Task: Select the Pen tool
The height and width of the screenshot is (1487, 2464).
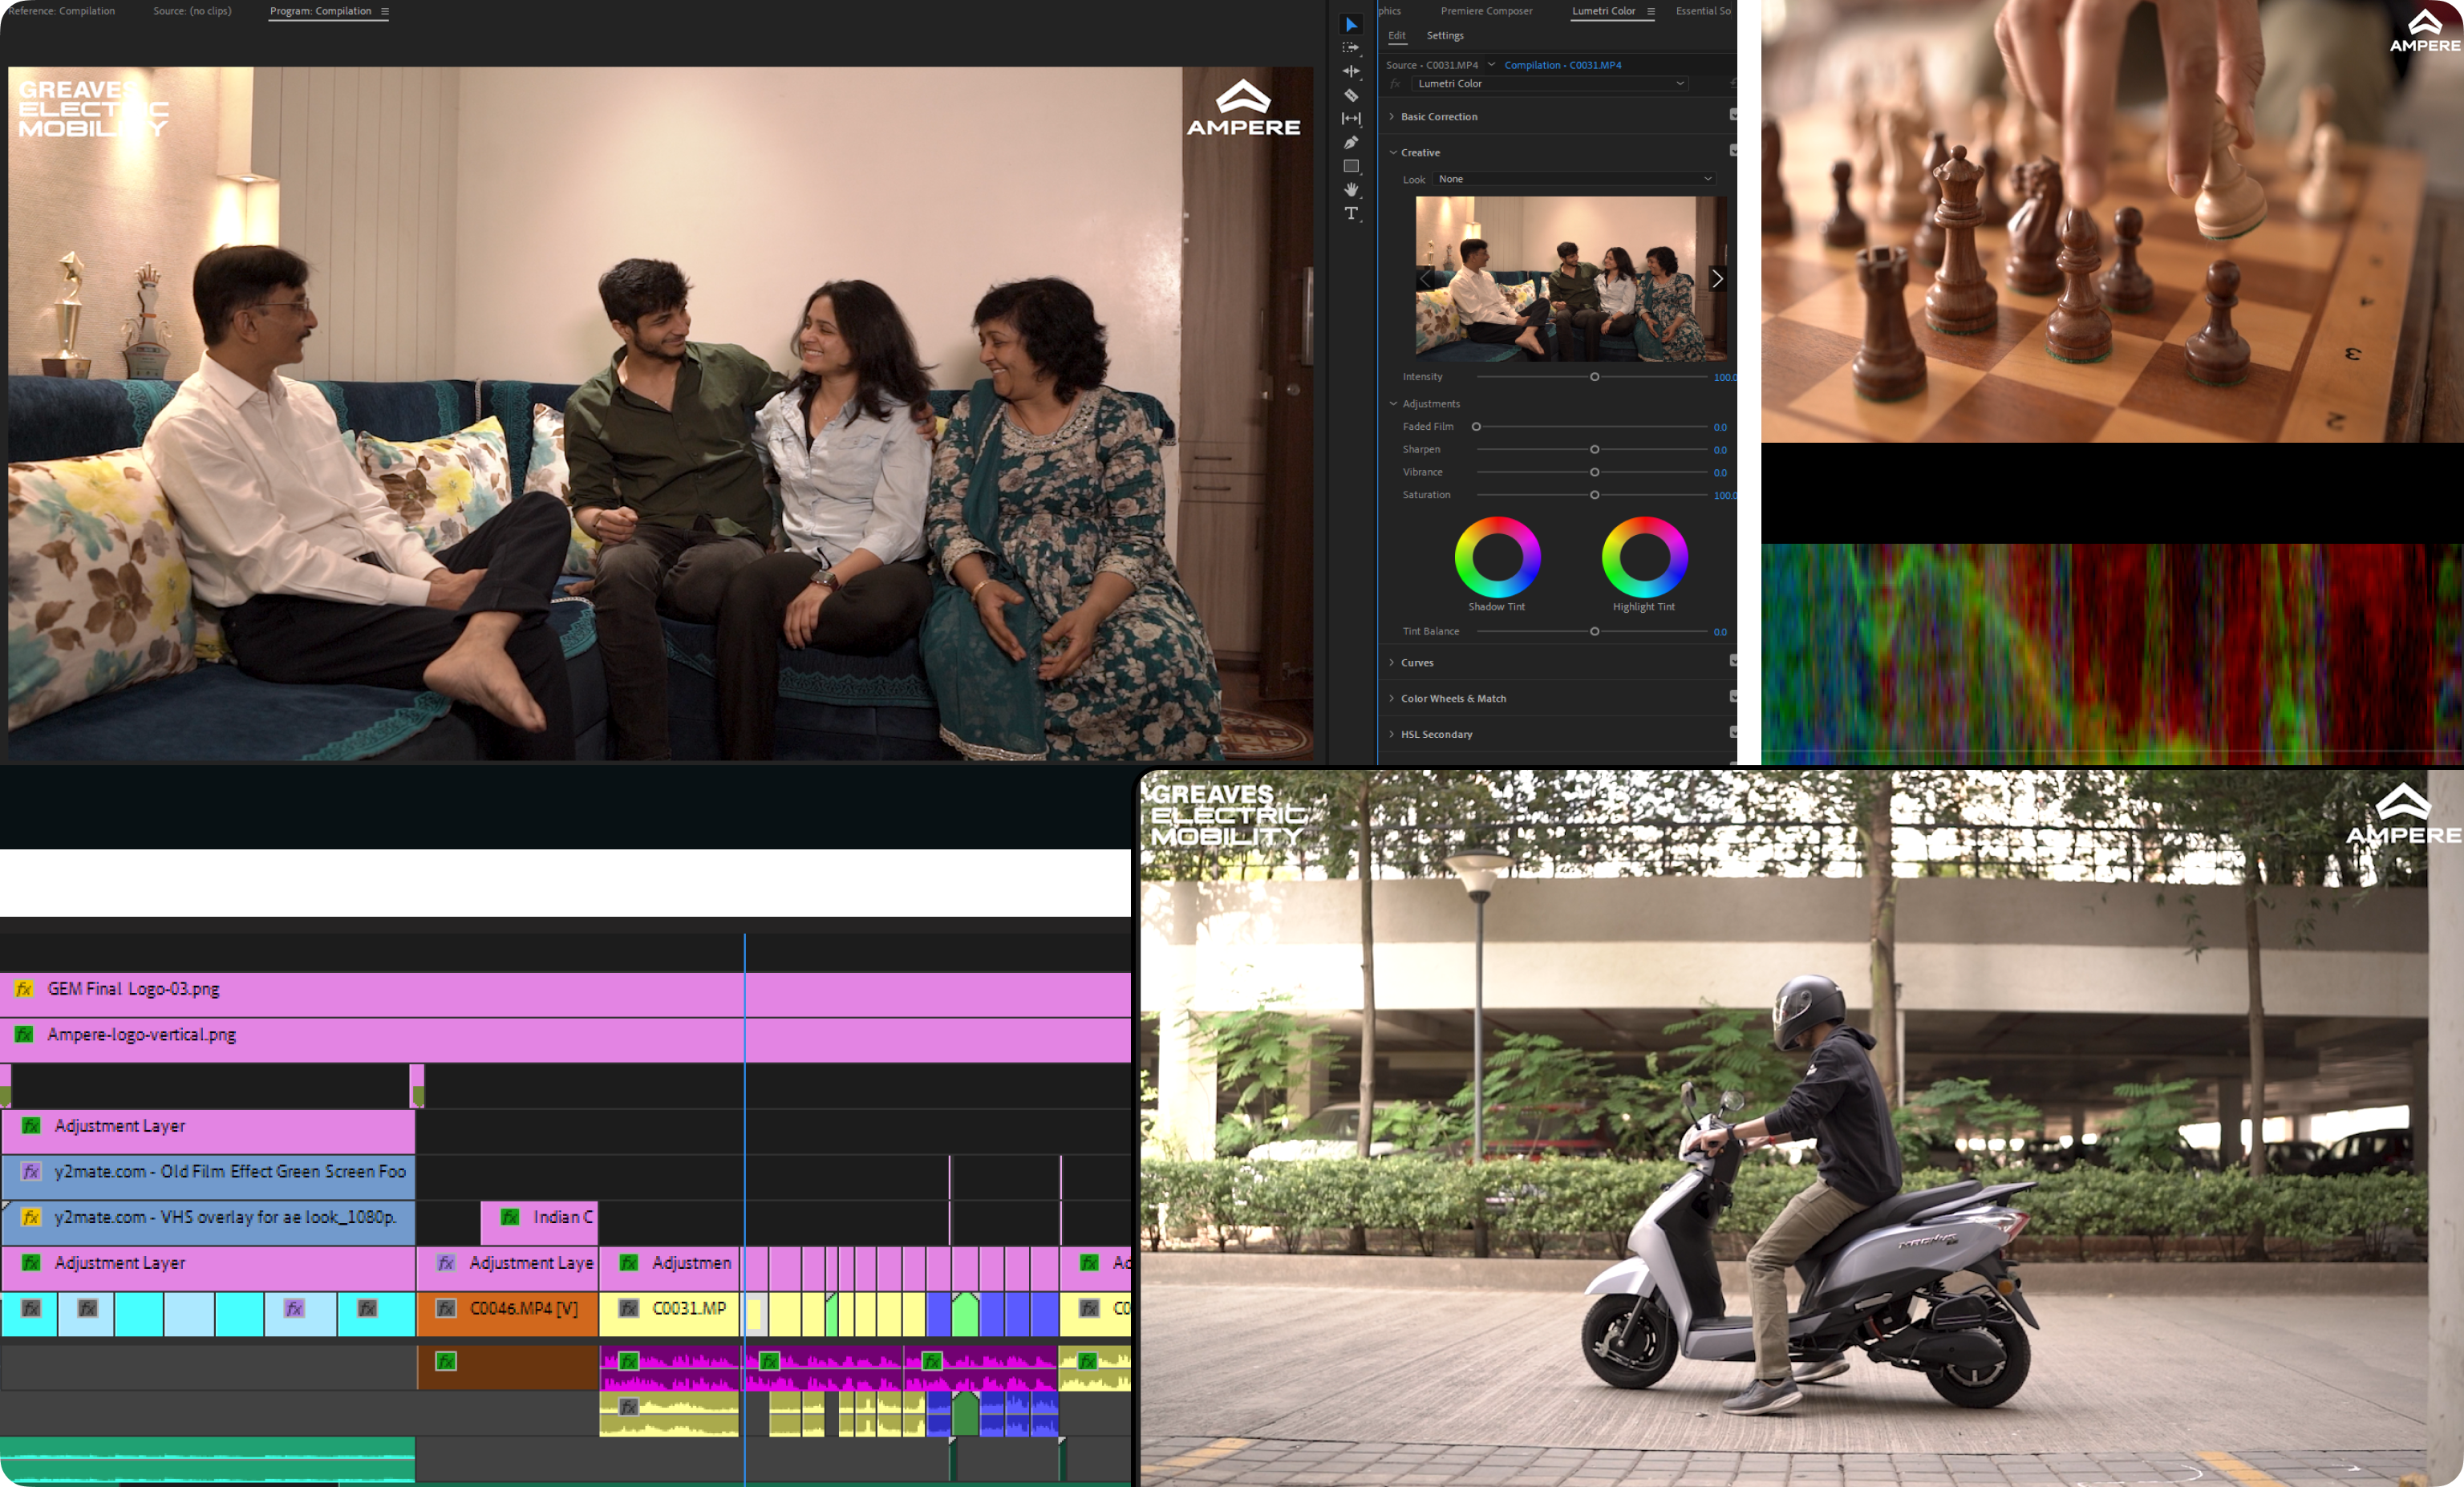Action: [1351, 142]
